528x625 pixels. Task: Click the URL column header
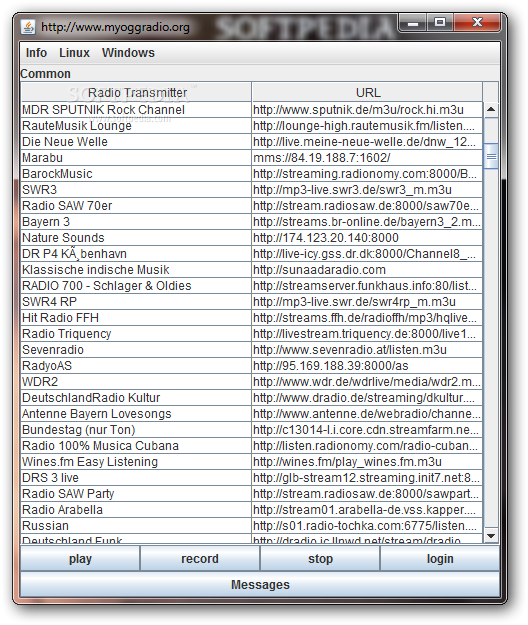[367, 92]
